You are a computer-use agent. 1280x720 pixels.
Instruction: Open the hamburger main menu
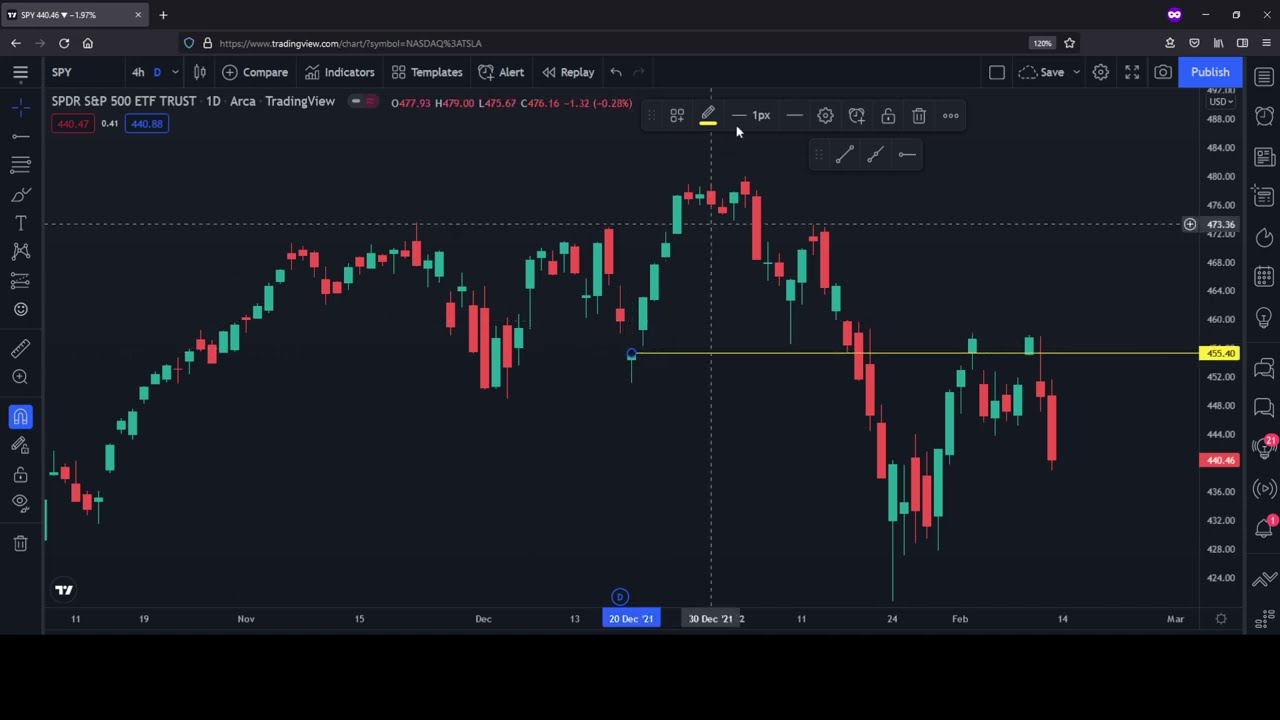tap(20, 72)
